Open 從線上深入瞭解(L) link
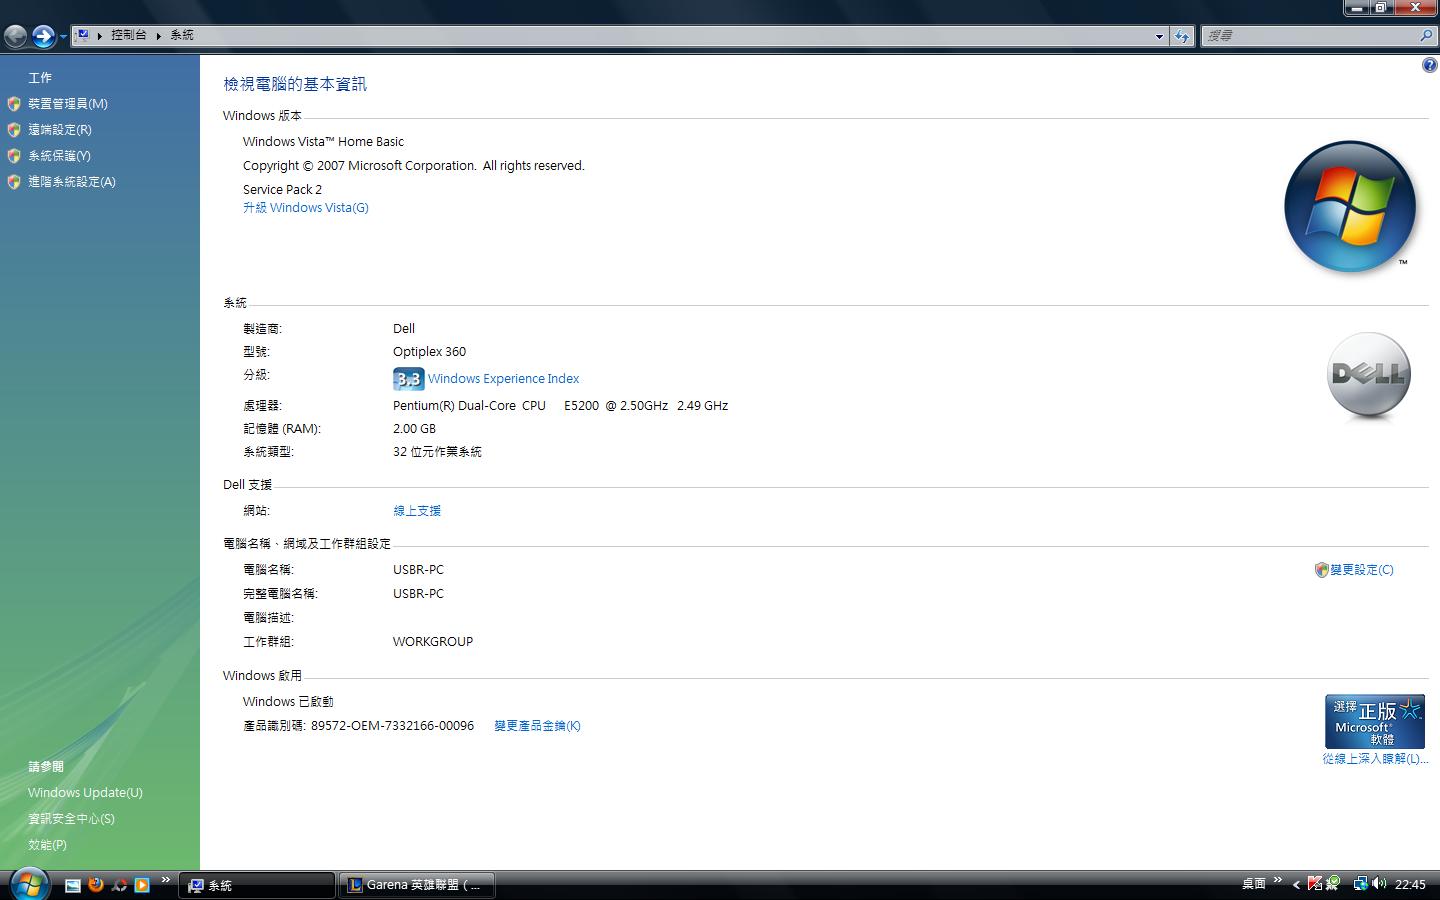 [1375, 759]
